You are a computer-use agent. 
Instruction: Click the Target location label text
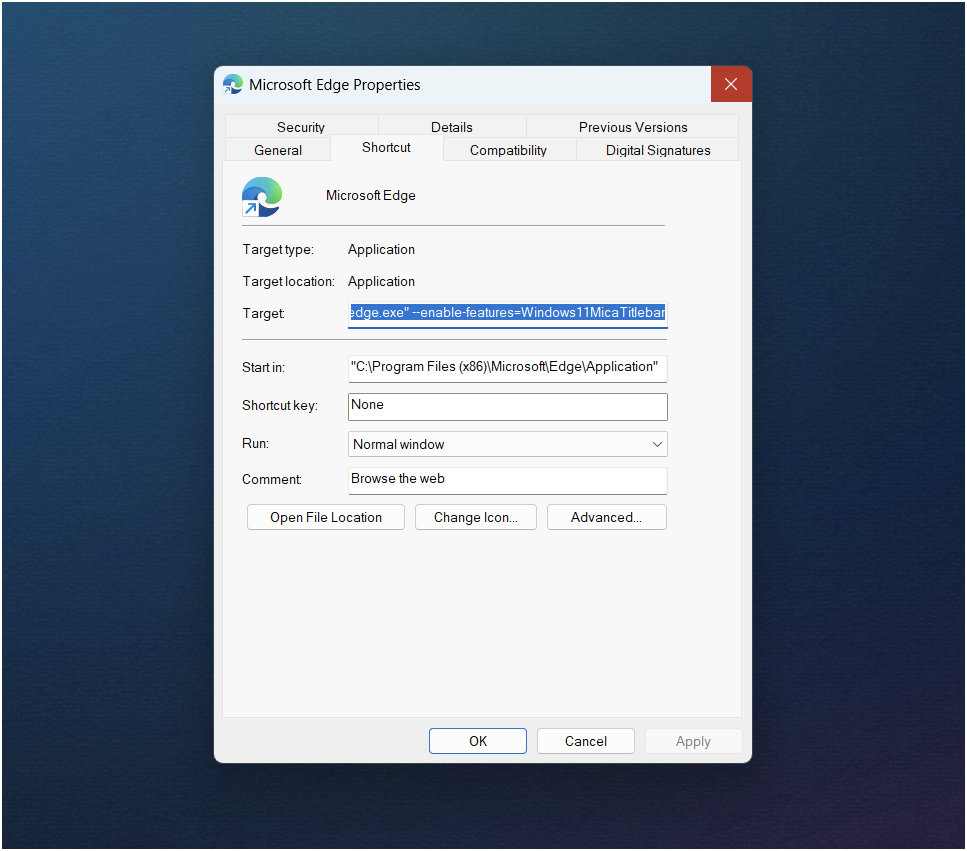[289, 282]
